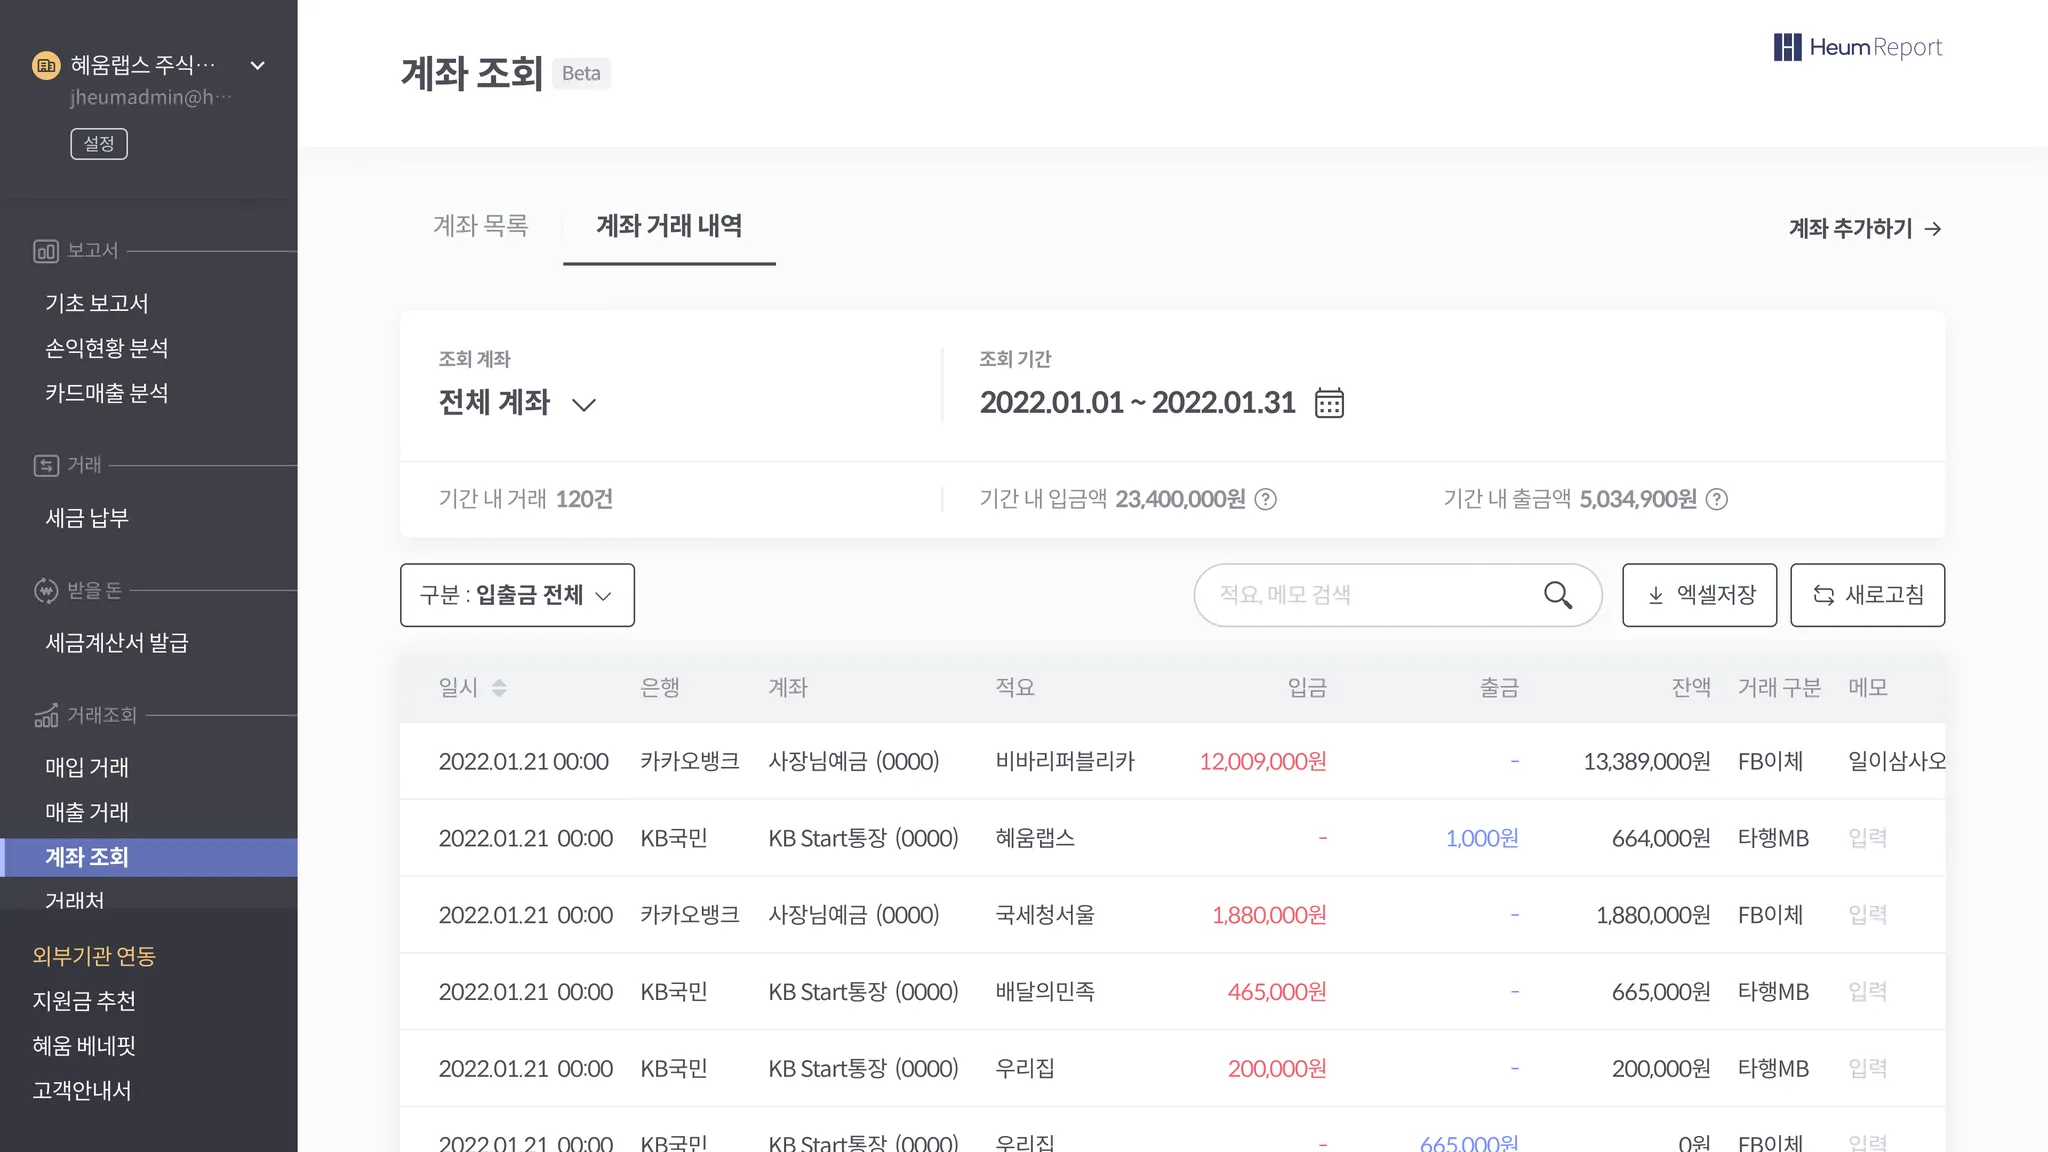Click the 입력 memo for 혜움랩스 row
Screen dimensions: 2048x1152
point(1867,838)
